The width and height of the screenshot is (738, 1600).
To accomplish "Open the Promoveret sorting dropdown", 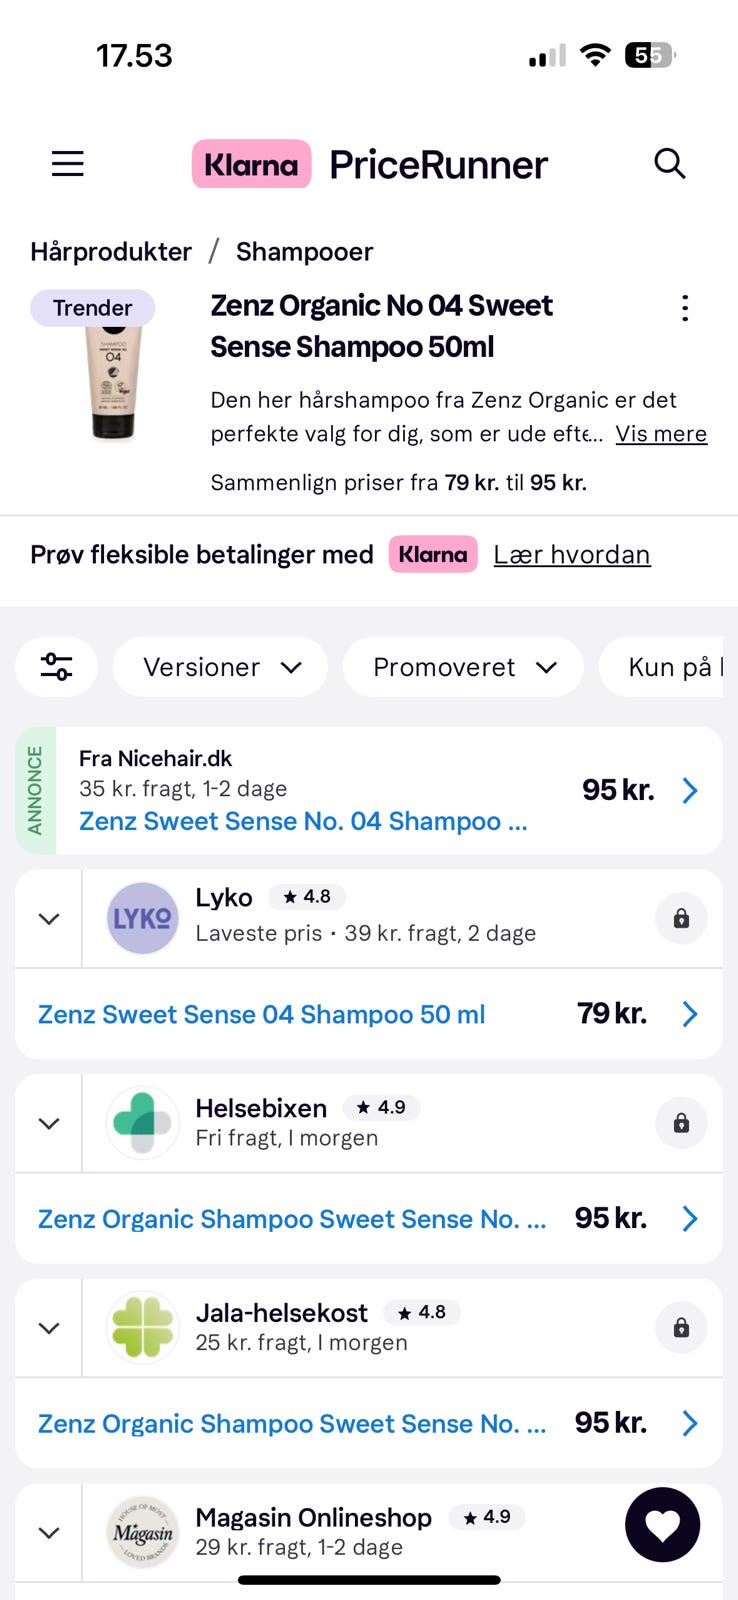I will click(463, 667).
